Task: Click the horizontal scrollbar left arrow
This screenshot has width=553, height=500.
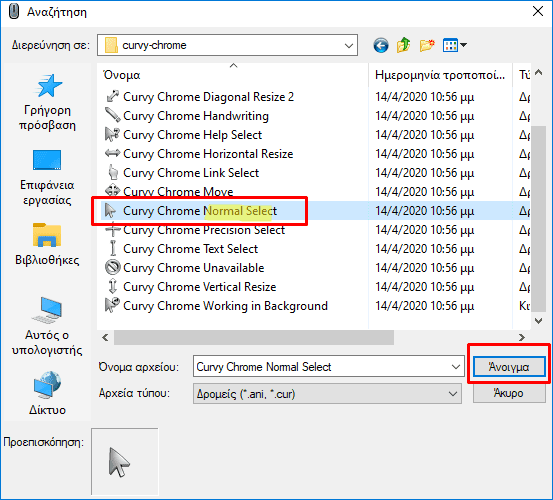Action: [x=105, y=337]
